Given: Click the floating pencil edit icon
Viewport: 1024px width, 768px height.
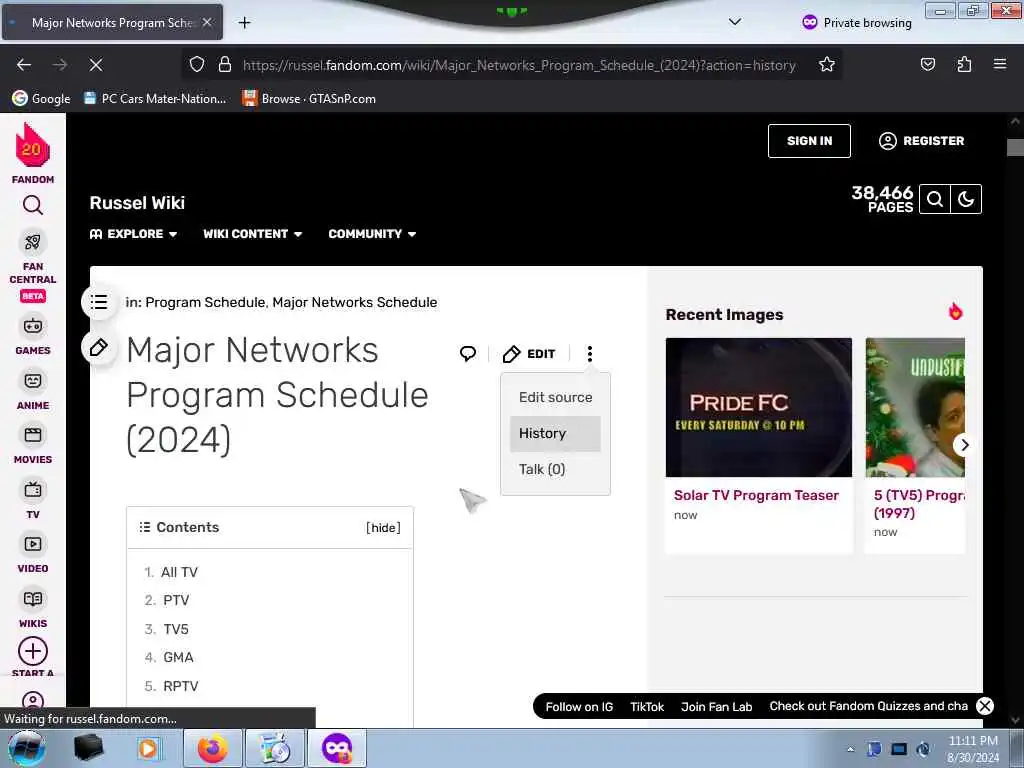Looking at the screenshot, I should [x=99, y=347].
